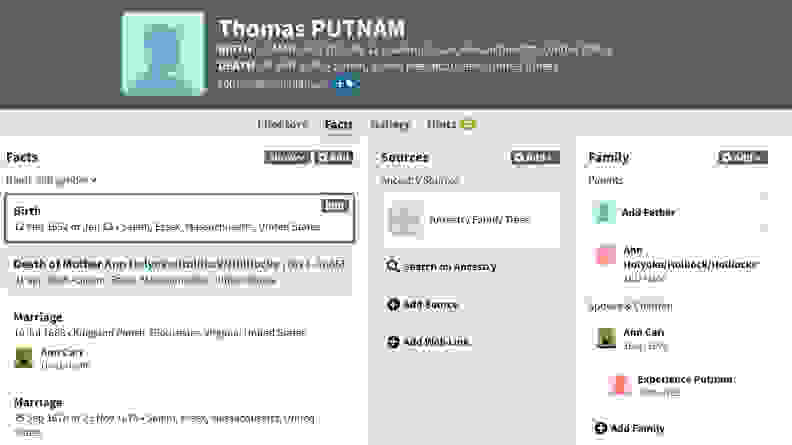This screenshot has height=445, width=792.
Task: Click the Add Source plus icon
Action: click(393, 305)
